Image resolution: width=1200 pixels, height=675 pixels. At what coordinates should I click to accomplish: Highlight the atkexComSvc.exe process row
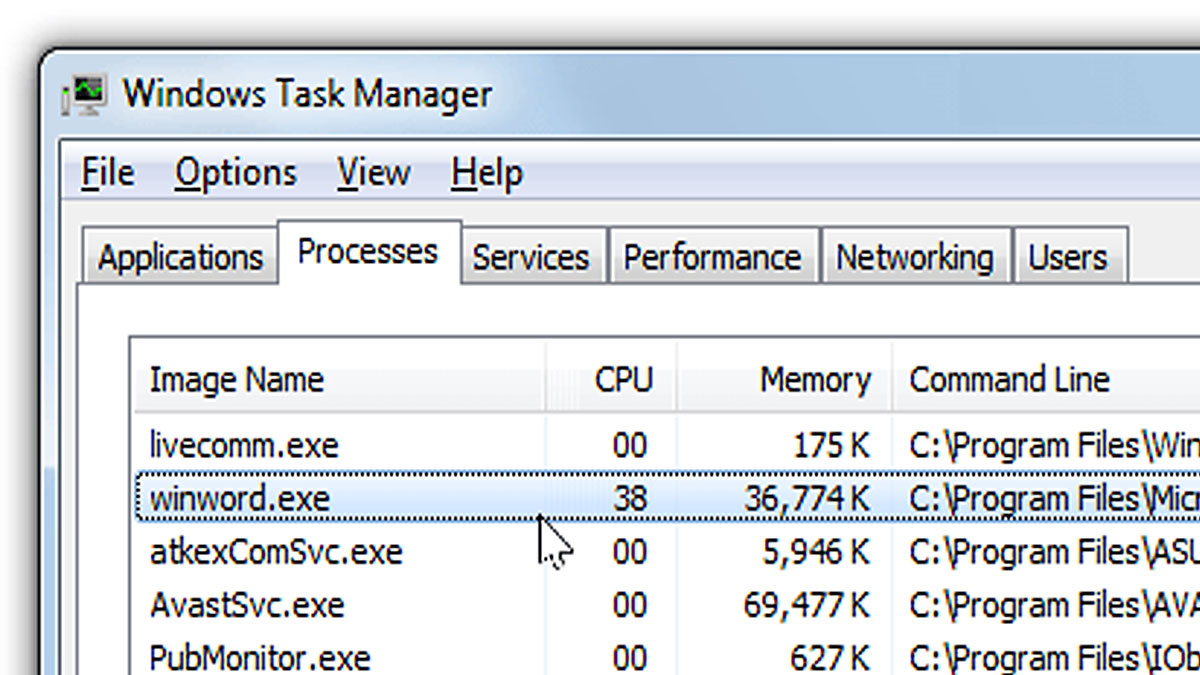click(275, 552)
